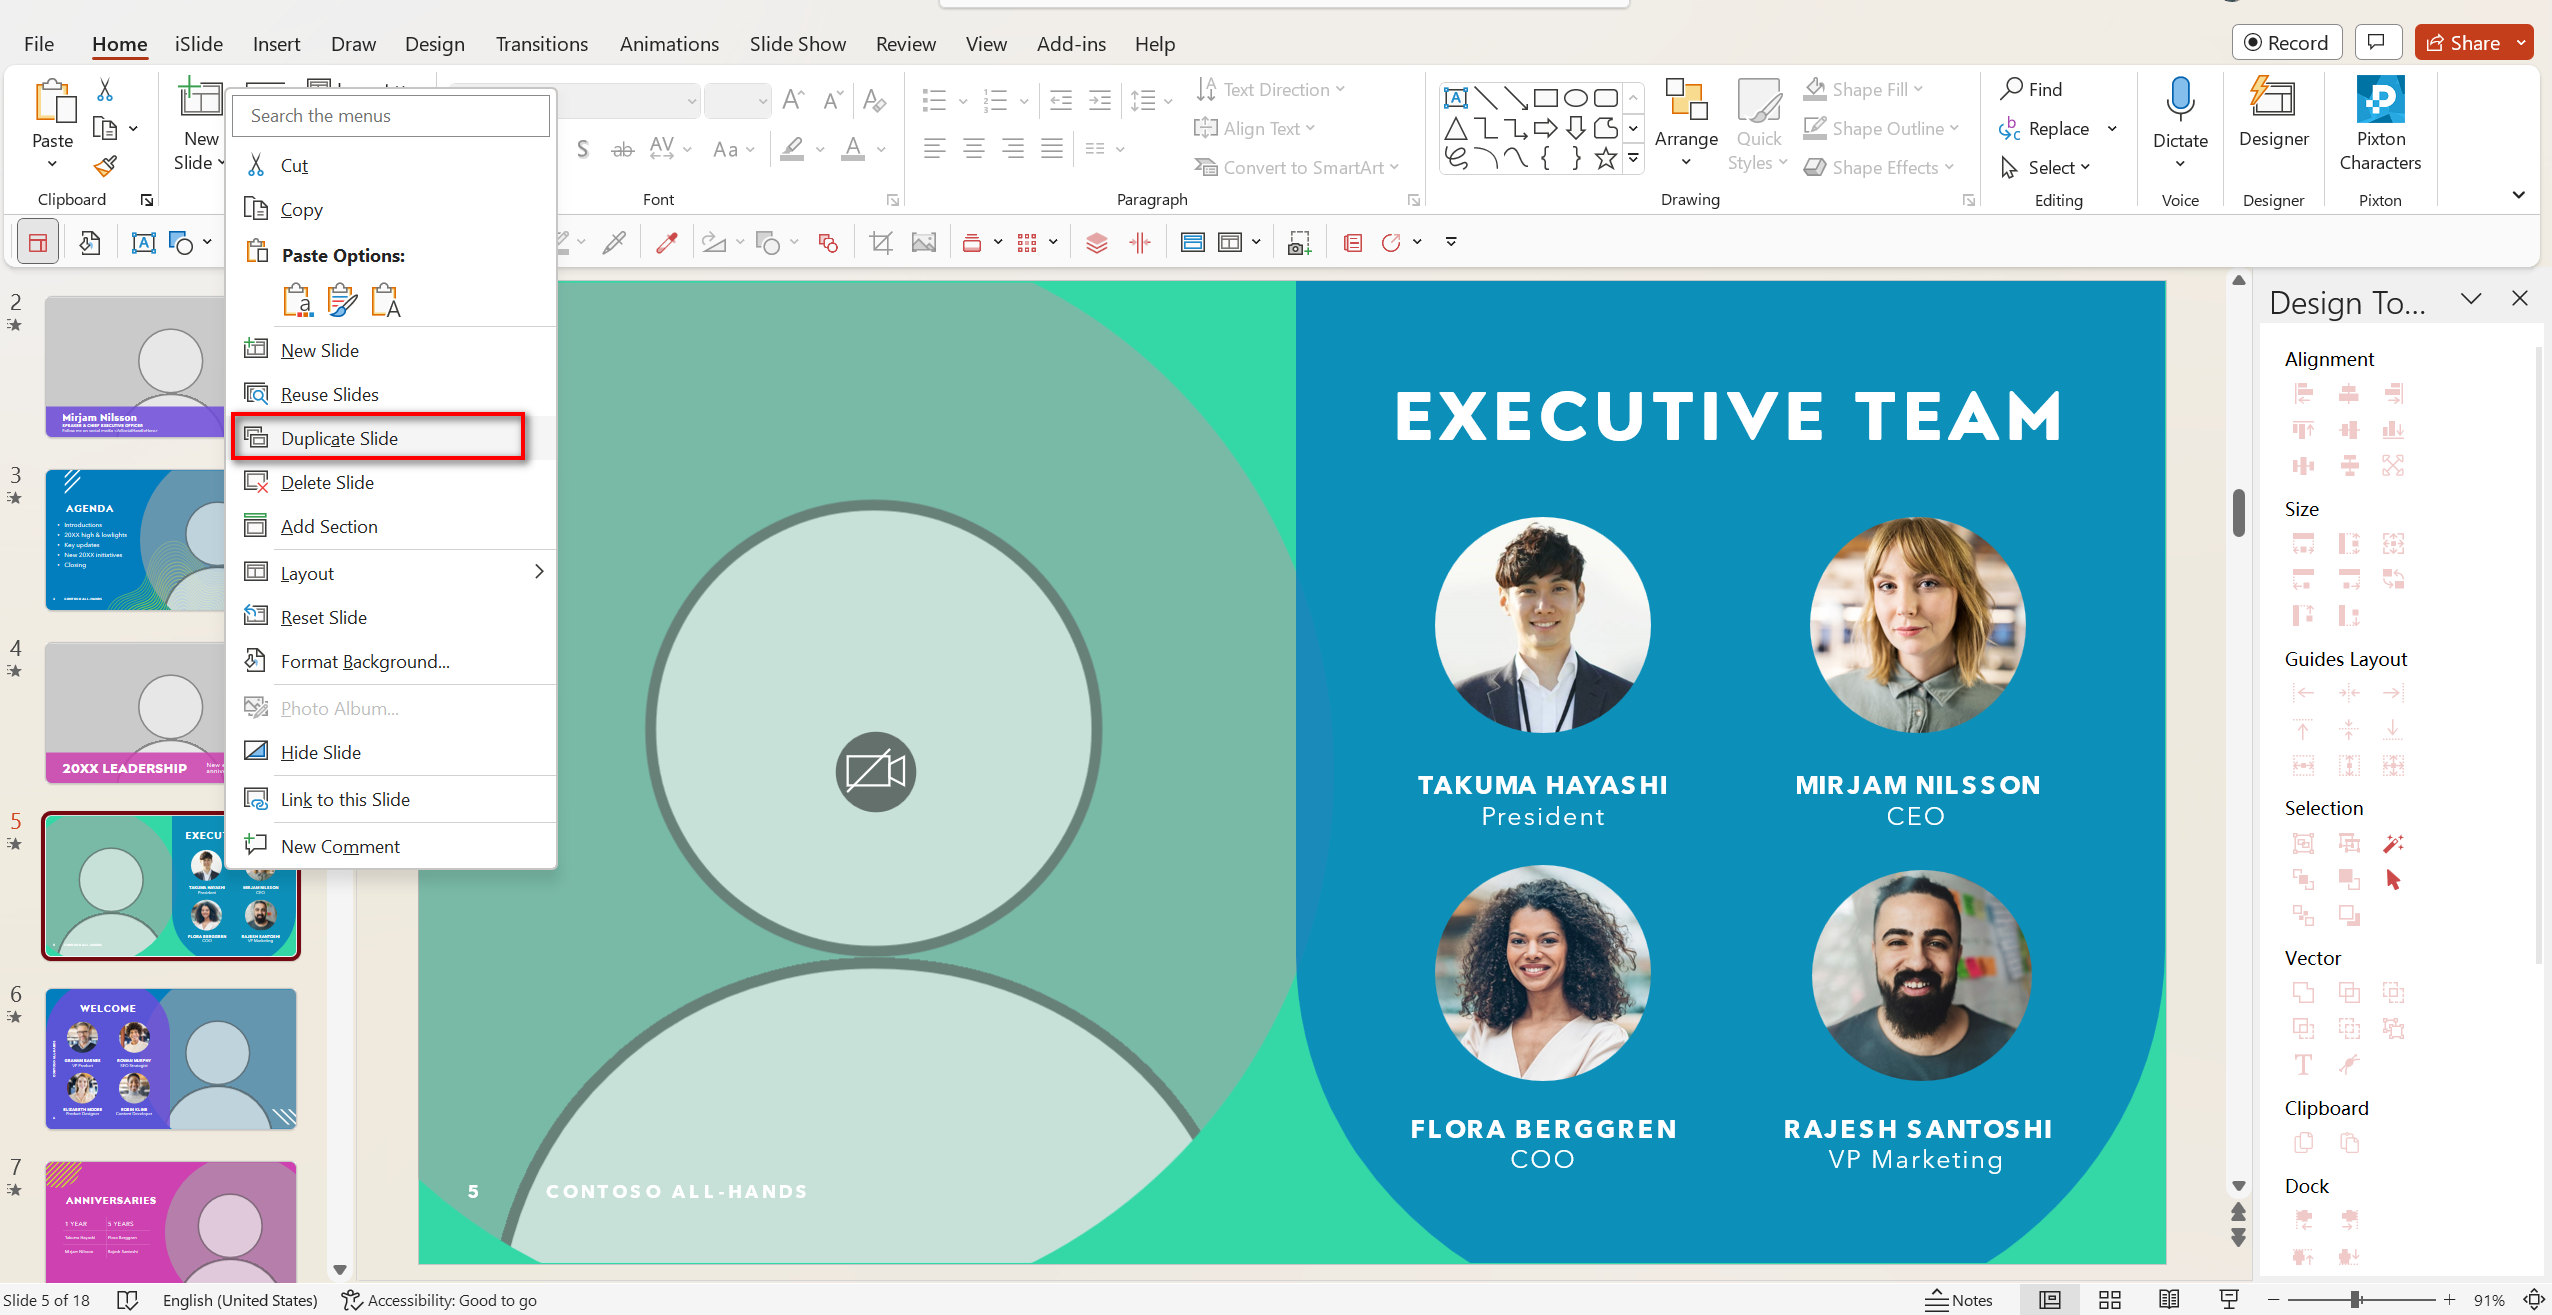This screenshot has width=2552, height=1315.
Task: Expand the Layout submenu arrow
Action: (x=539, y=571)
